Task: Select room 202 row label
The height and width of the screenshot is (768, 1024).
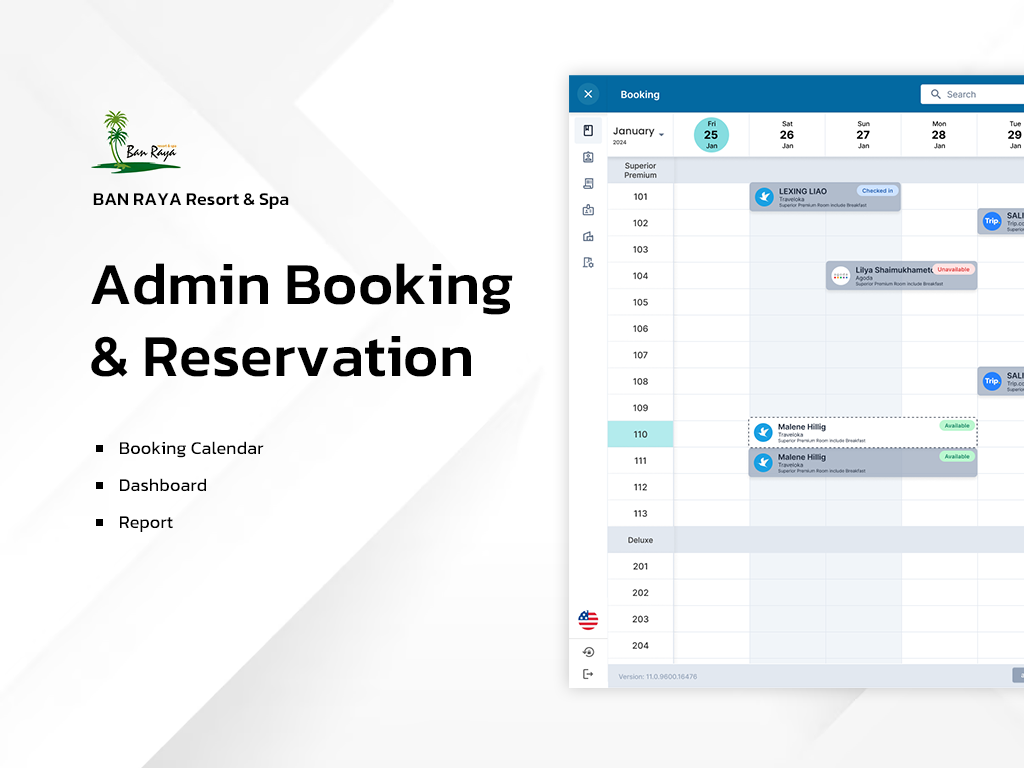Action: [x=640, y=593]
